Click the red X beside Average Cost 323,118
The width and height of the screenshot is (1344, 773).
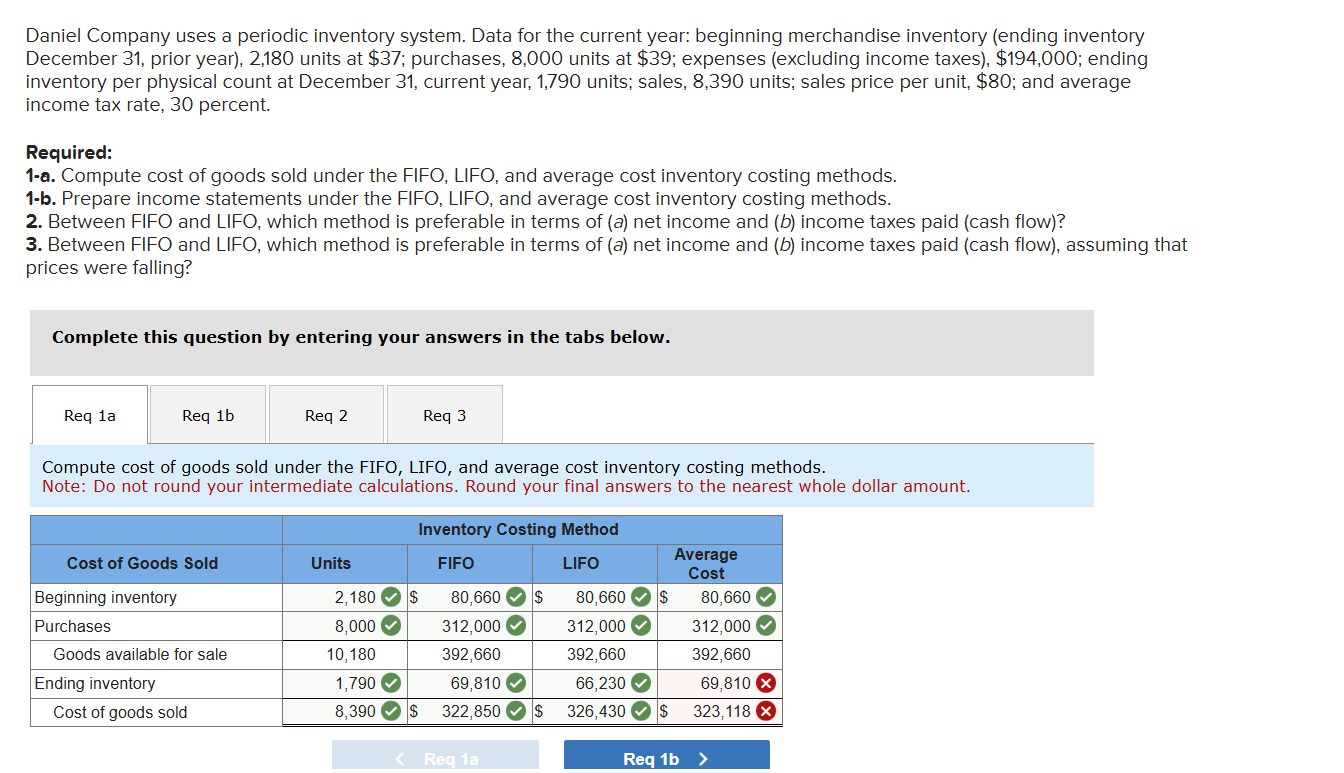[766, 712]
